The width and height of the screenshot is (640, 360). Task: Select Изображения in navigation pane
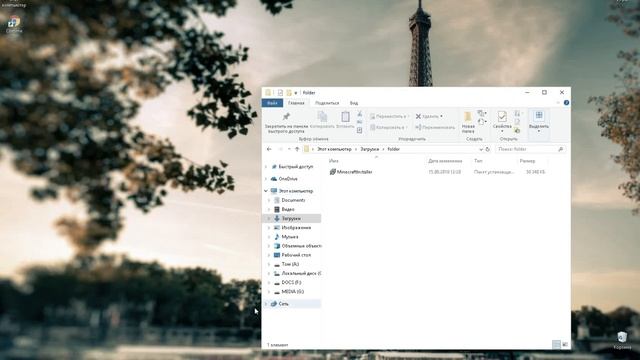pyautogui.click(x=296, y=228)
